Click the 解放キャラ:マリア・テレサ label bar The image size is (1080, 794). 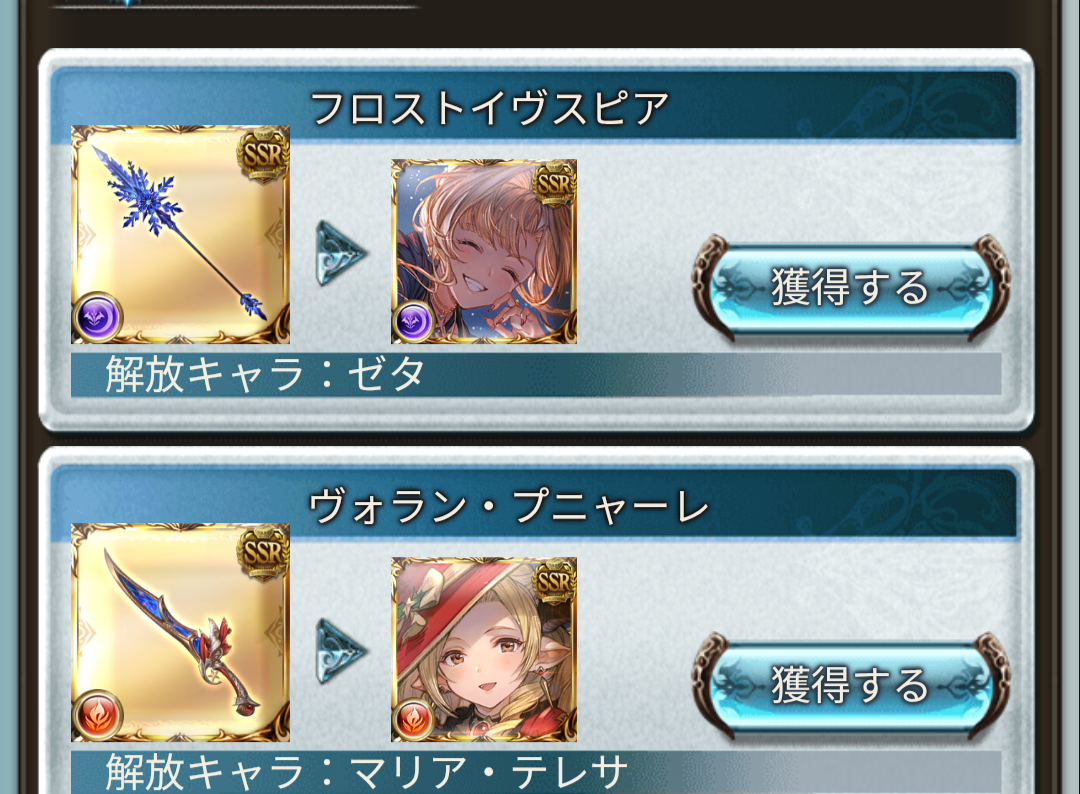536,773
